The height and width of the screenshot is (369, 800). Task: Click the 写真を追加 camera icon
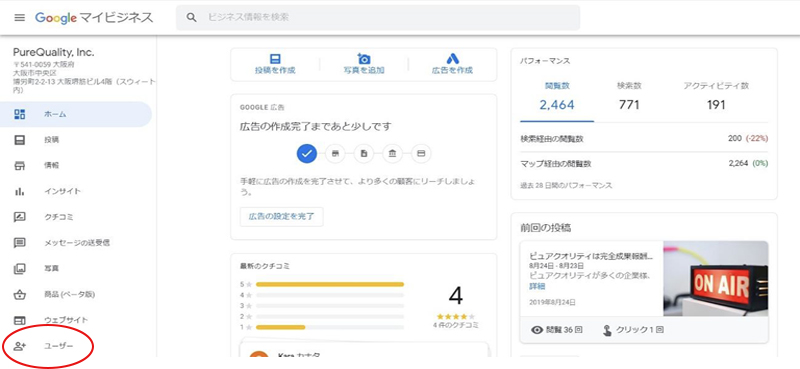point(364,59)
